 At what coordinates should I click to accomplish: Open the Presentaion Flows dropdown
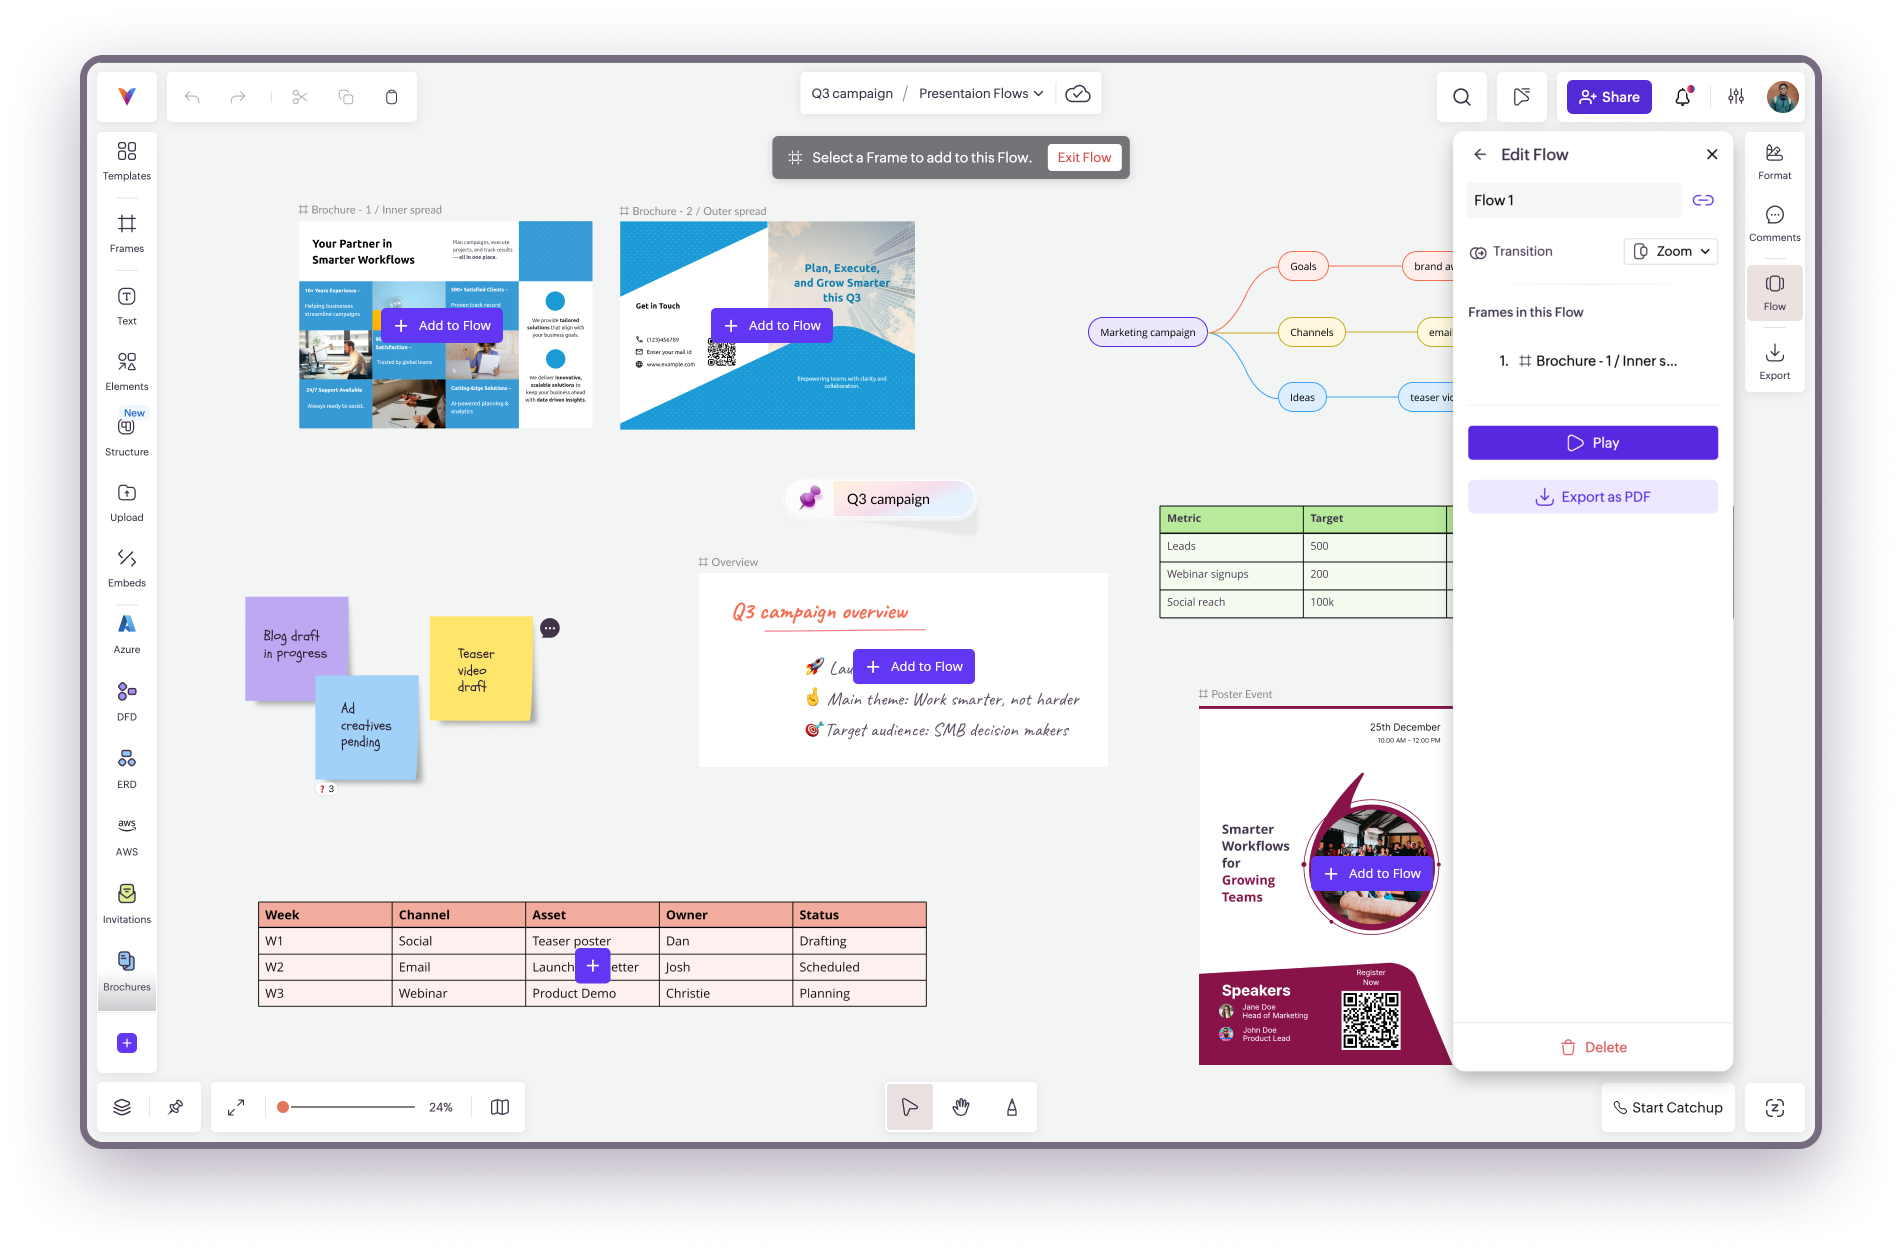tap(981, 93)
